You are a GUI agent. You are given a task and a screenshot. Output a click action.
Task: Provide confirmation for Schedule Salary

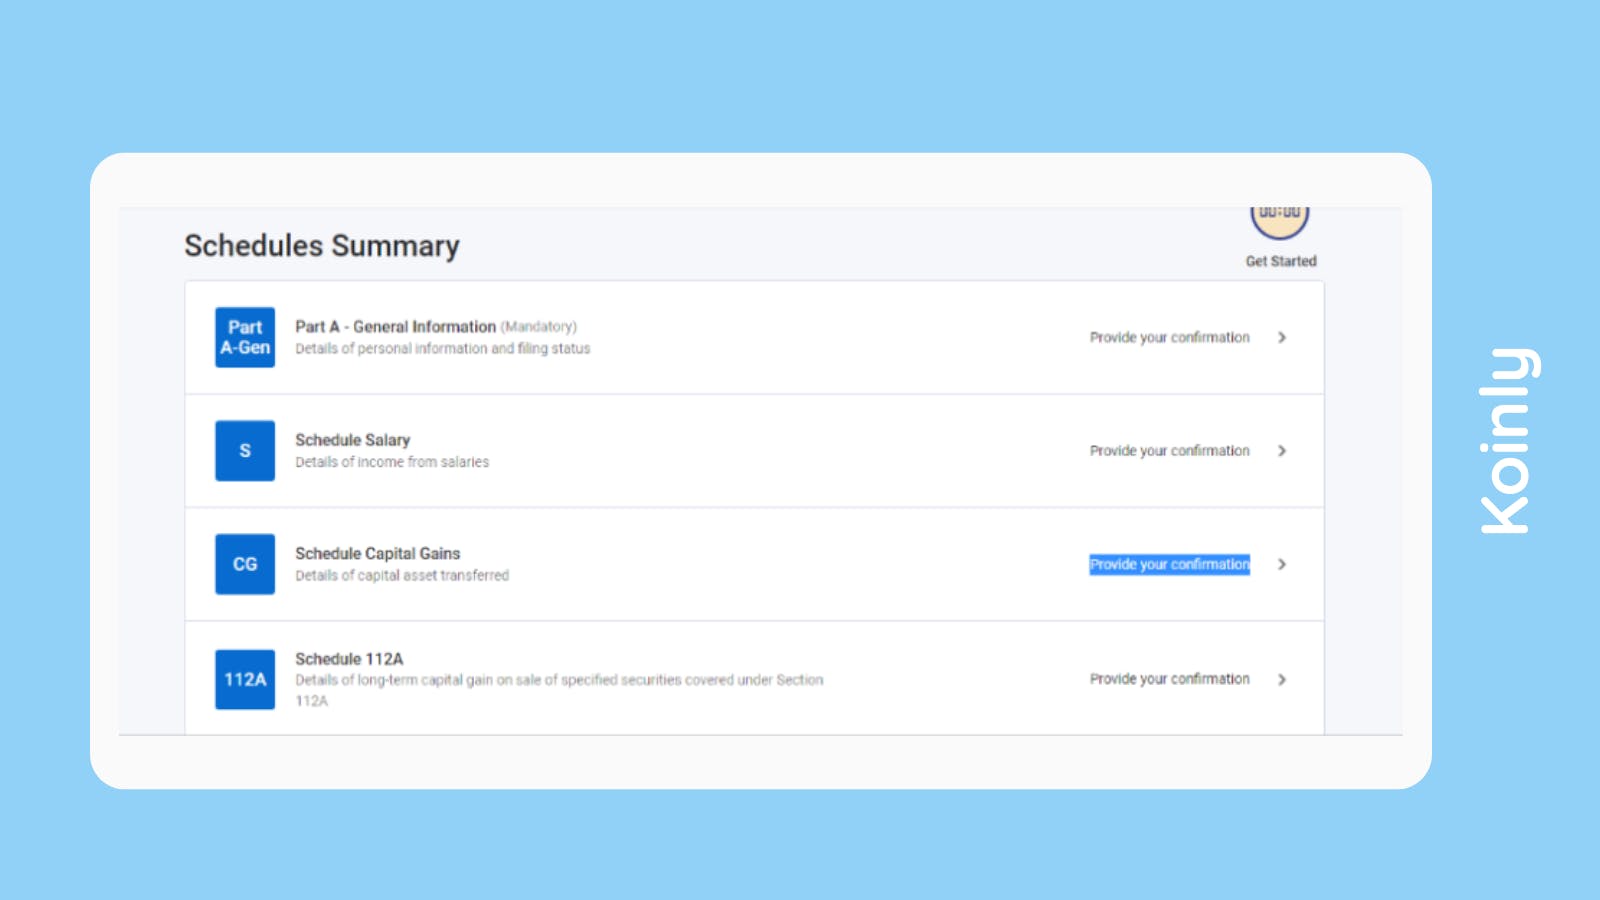point(1169,450)
